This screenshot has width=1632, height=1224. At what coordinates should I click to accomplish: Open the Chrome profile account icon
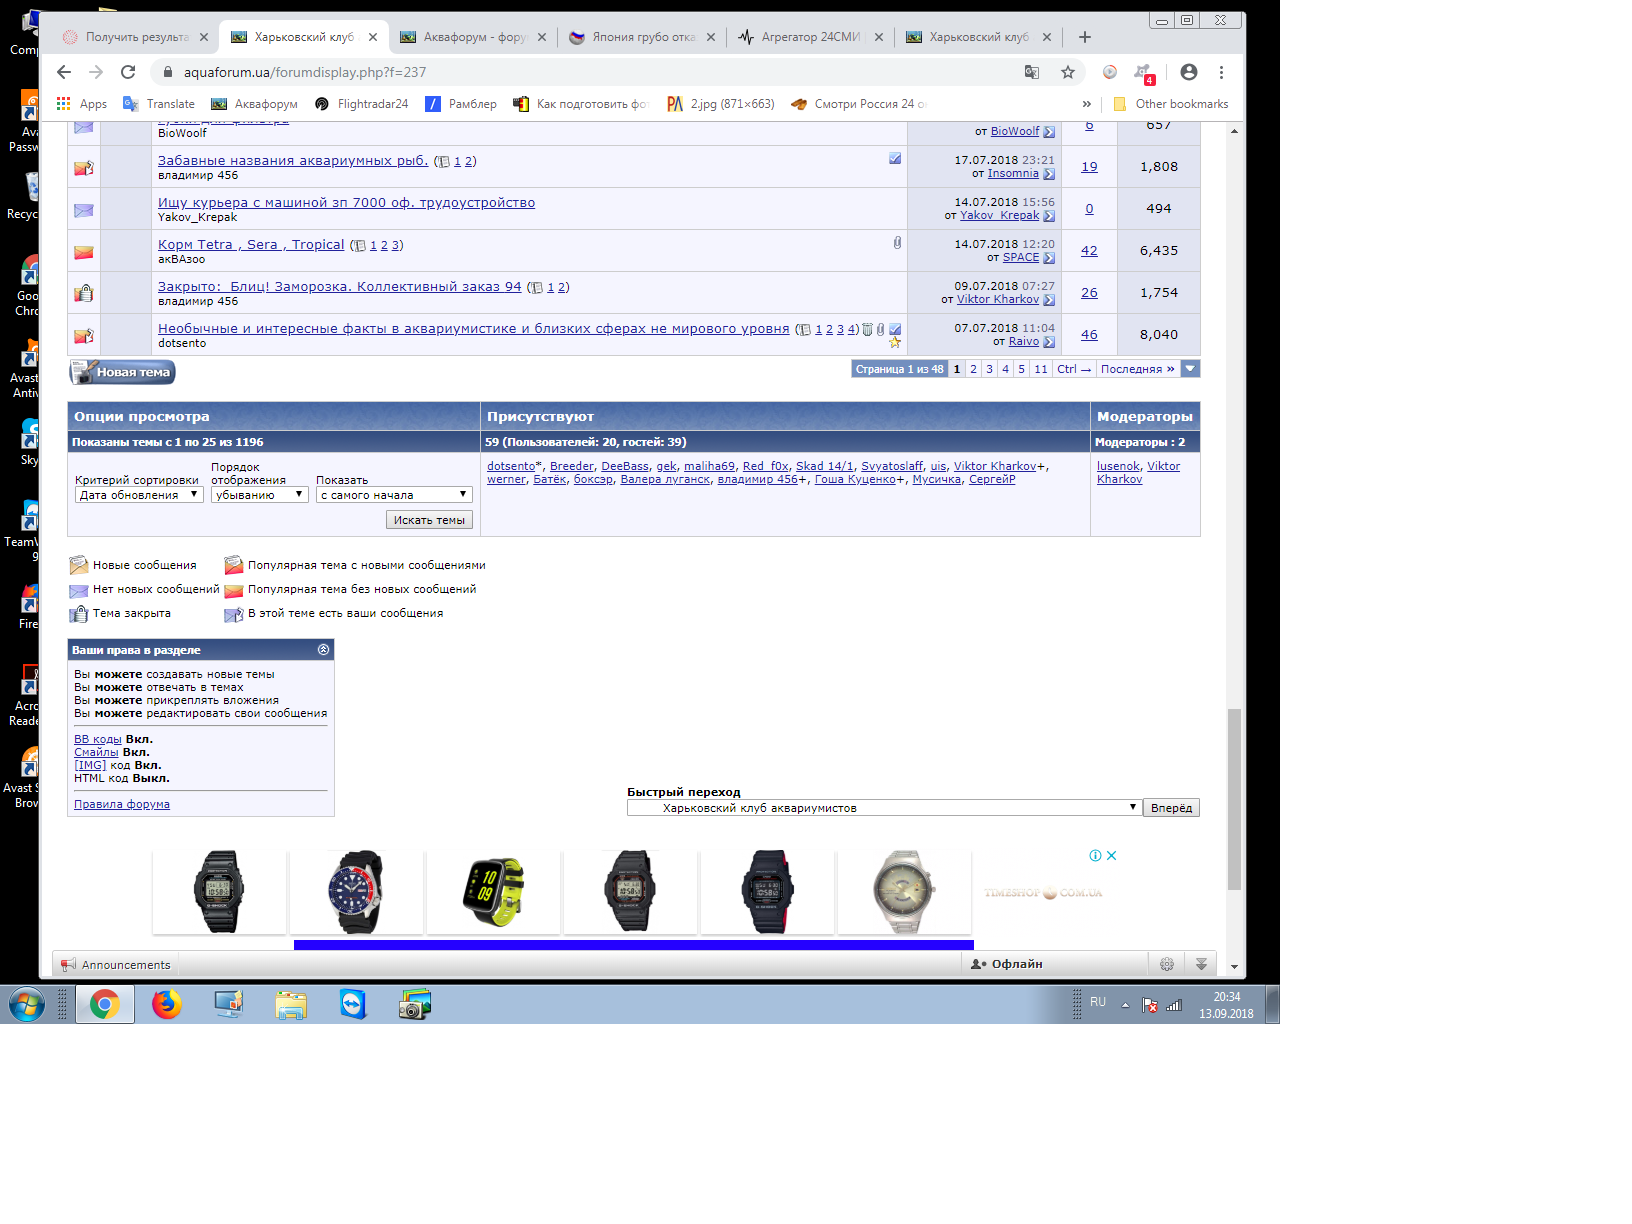[1188, 72]
